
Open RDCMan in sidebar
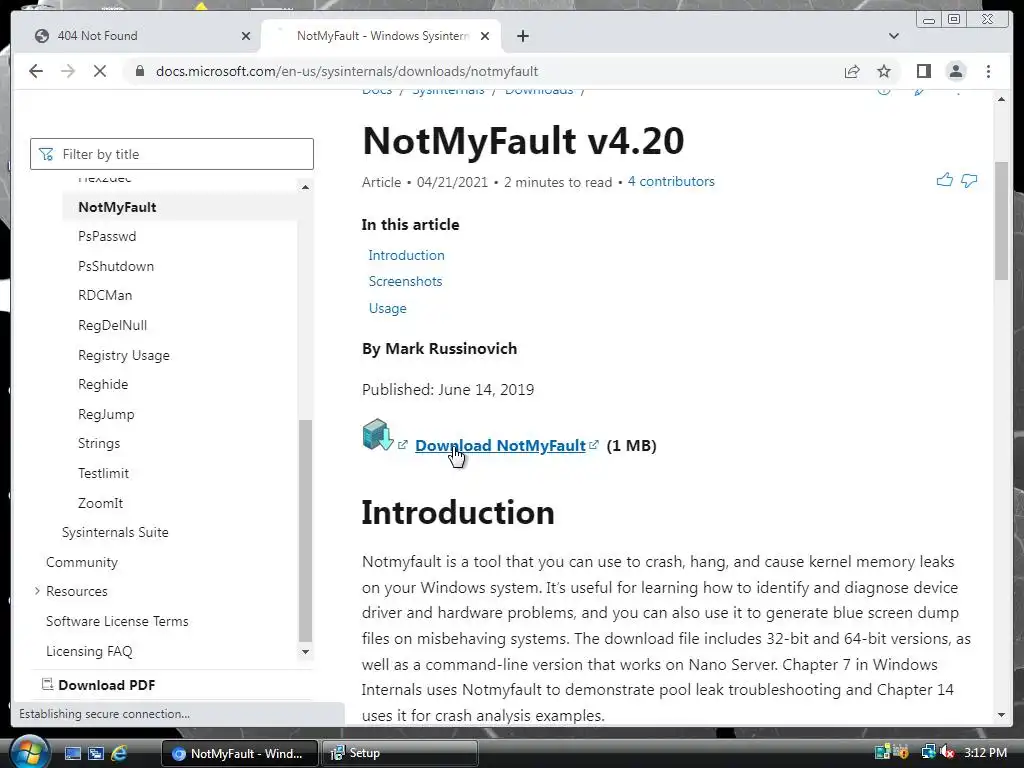coord(104,295)
